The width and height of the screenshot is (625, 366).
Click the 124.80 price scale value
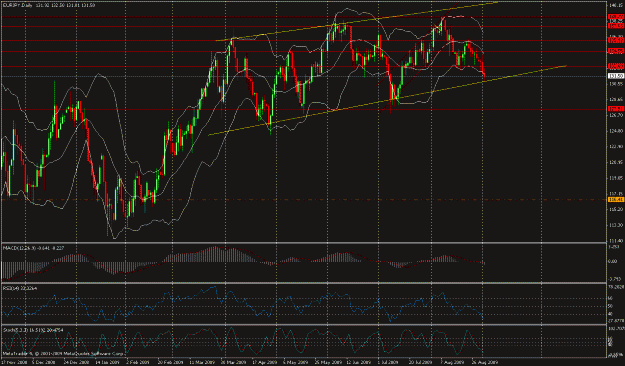pyautogui.click(x=615, y=131)
